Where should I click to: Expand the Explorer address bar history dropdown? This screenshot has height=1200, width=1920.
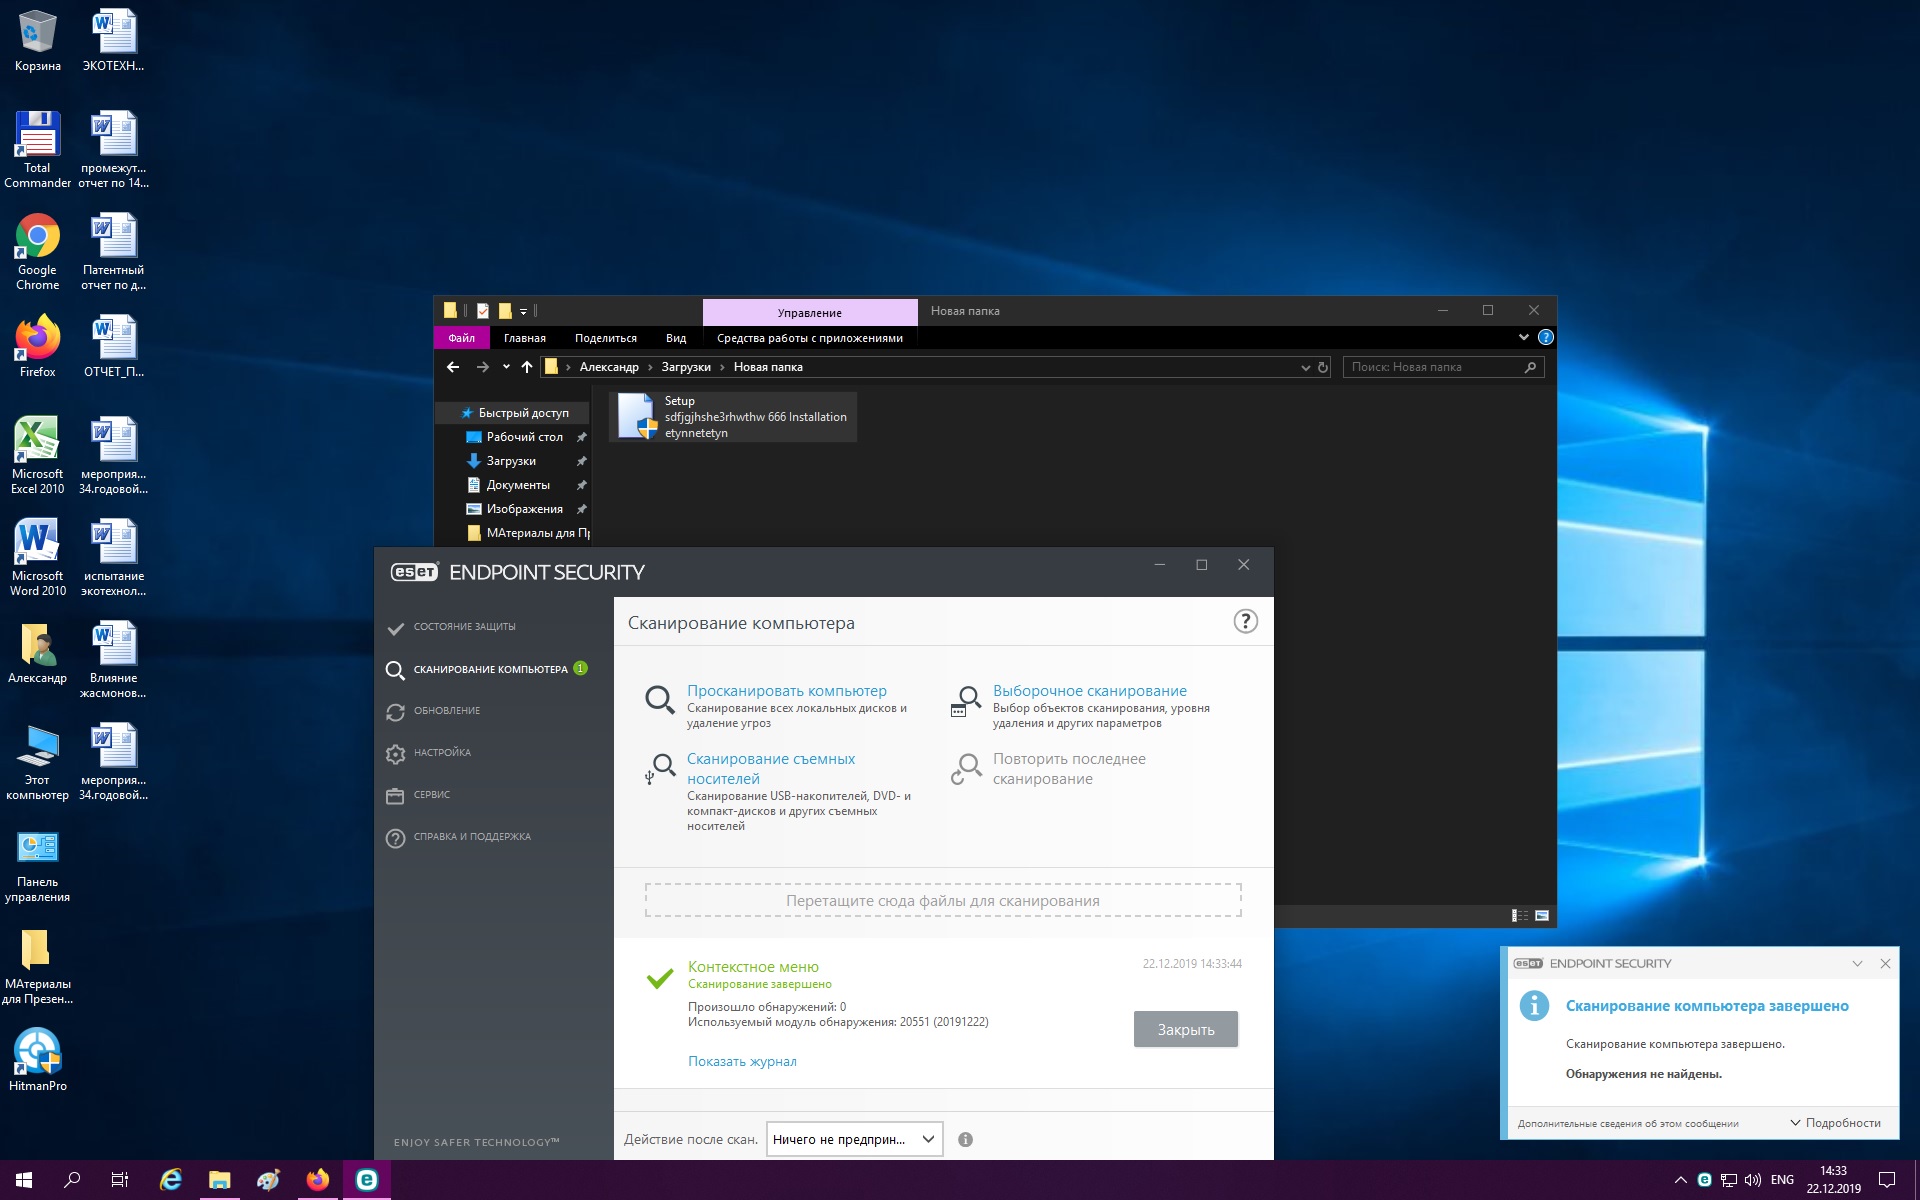coord(1305,368)
